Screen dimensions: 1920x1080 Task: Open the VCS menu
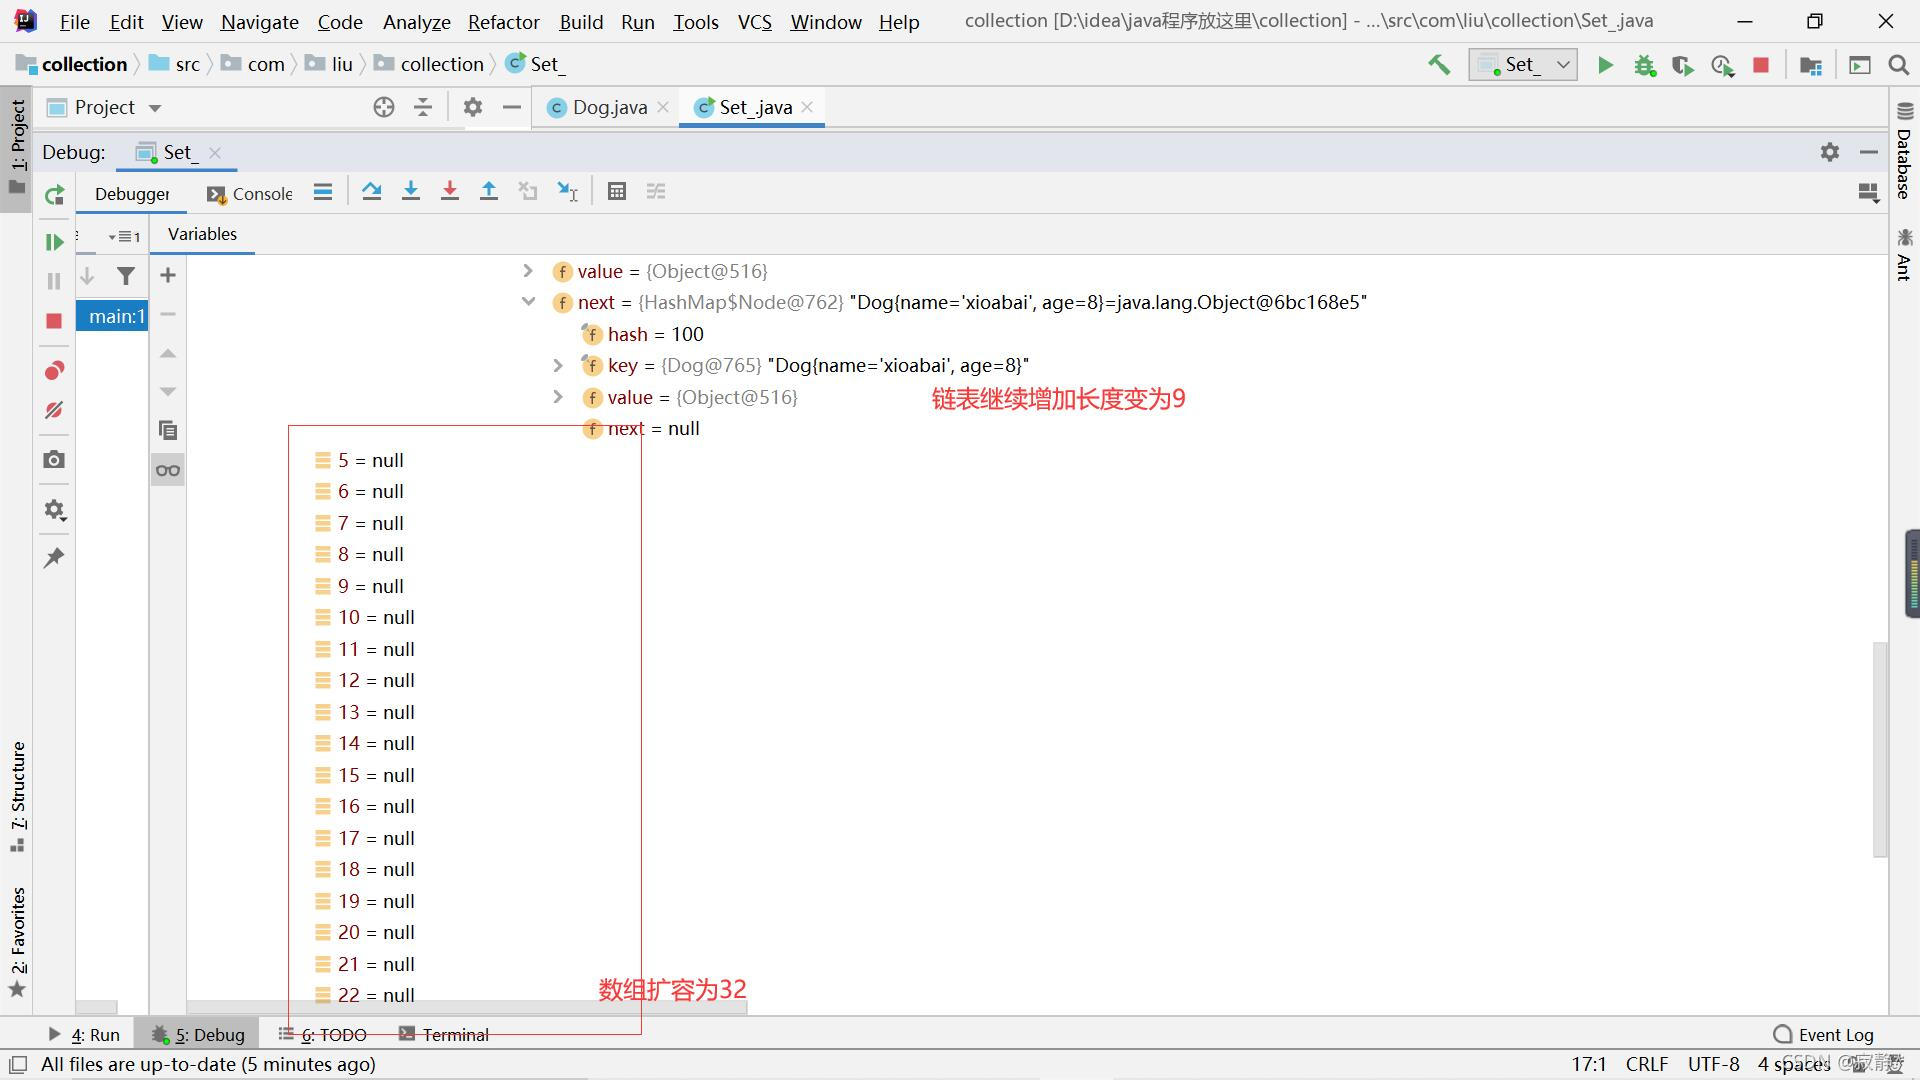coord(754,21)
